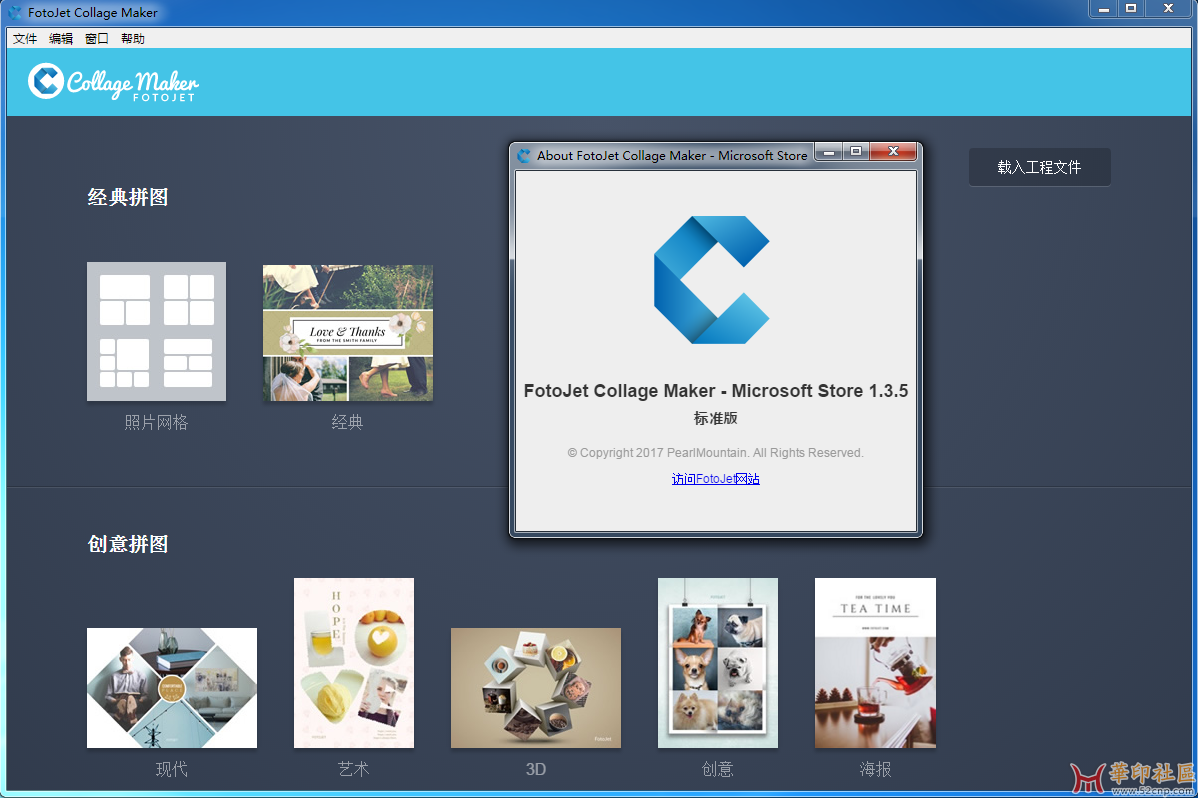Click the 照片网格 label text
The image size is (1198, 798).
coord(157,422)
